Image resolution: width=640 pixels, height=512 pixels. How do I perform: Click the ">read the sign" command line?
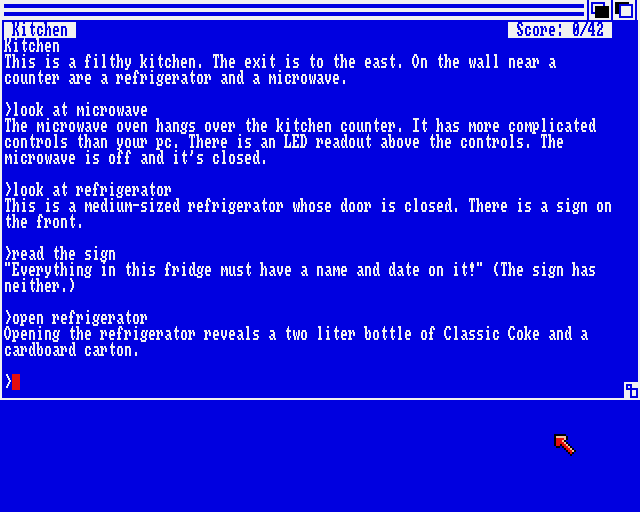tap(60, 254)
